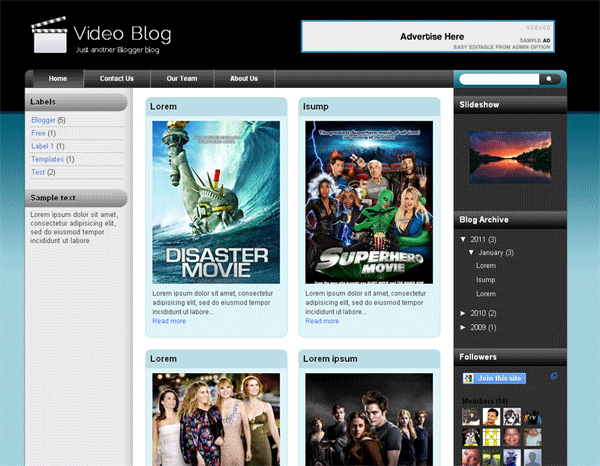Screen dimensions: 600x466
Task: Open the Label 1 link
Action: click(x=42, y=146)
